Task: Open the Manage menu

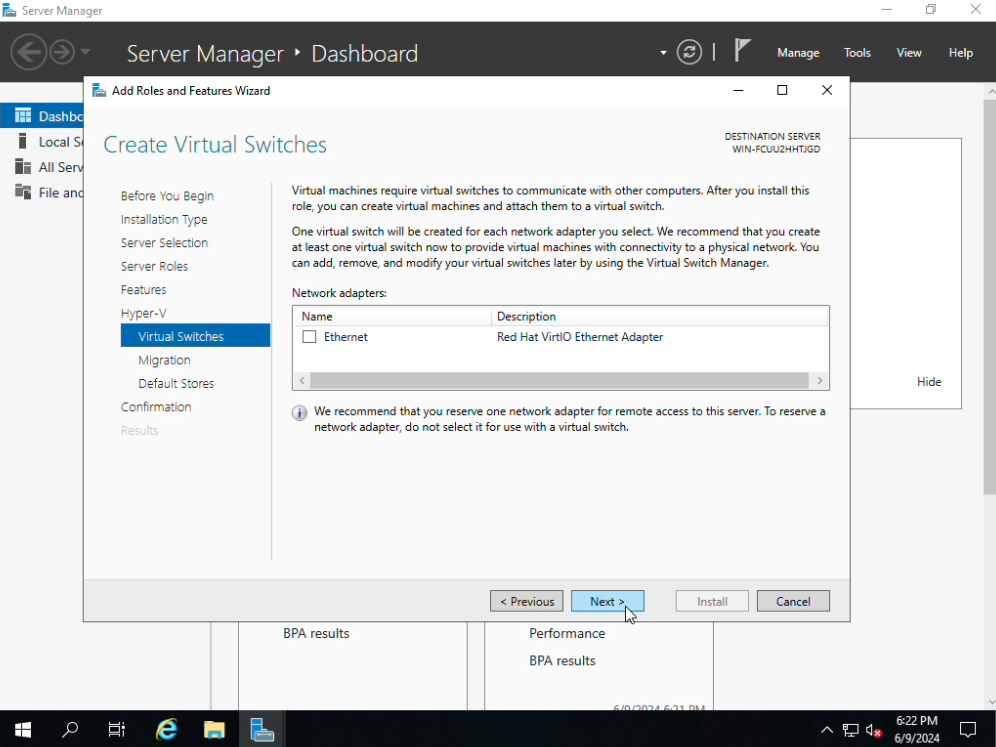Action: [x=798, y=53]
